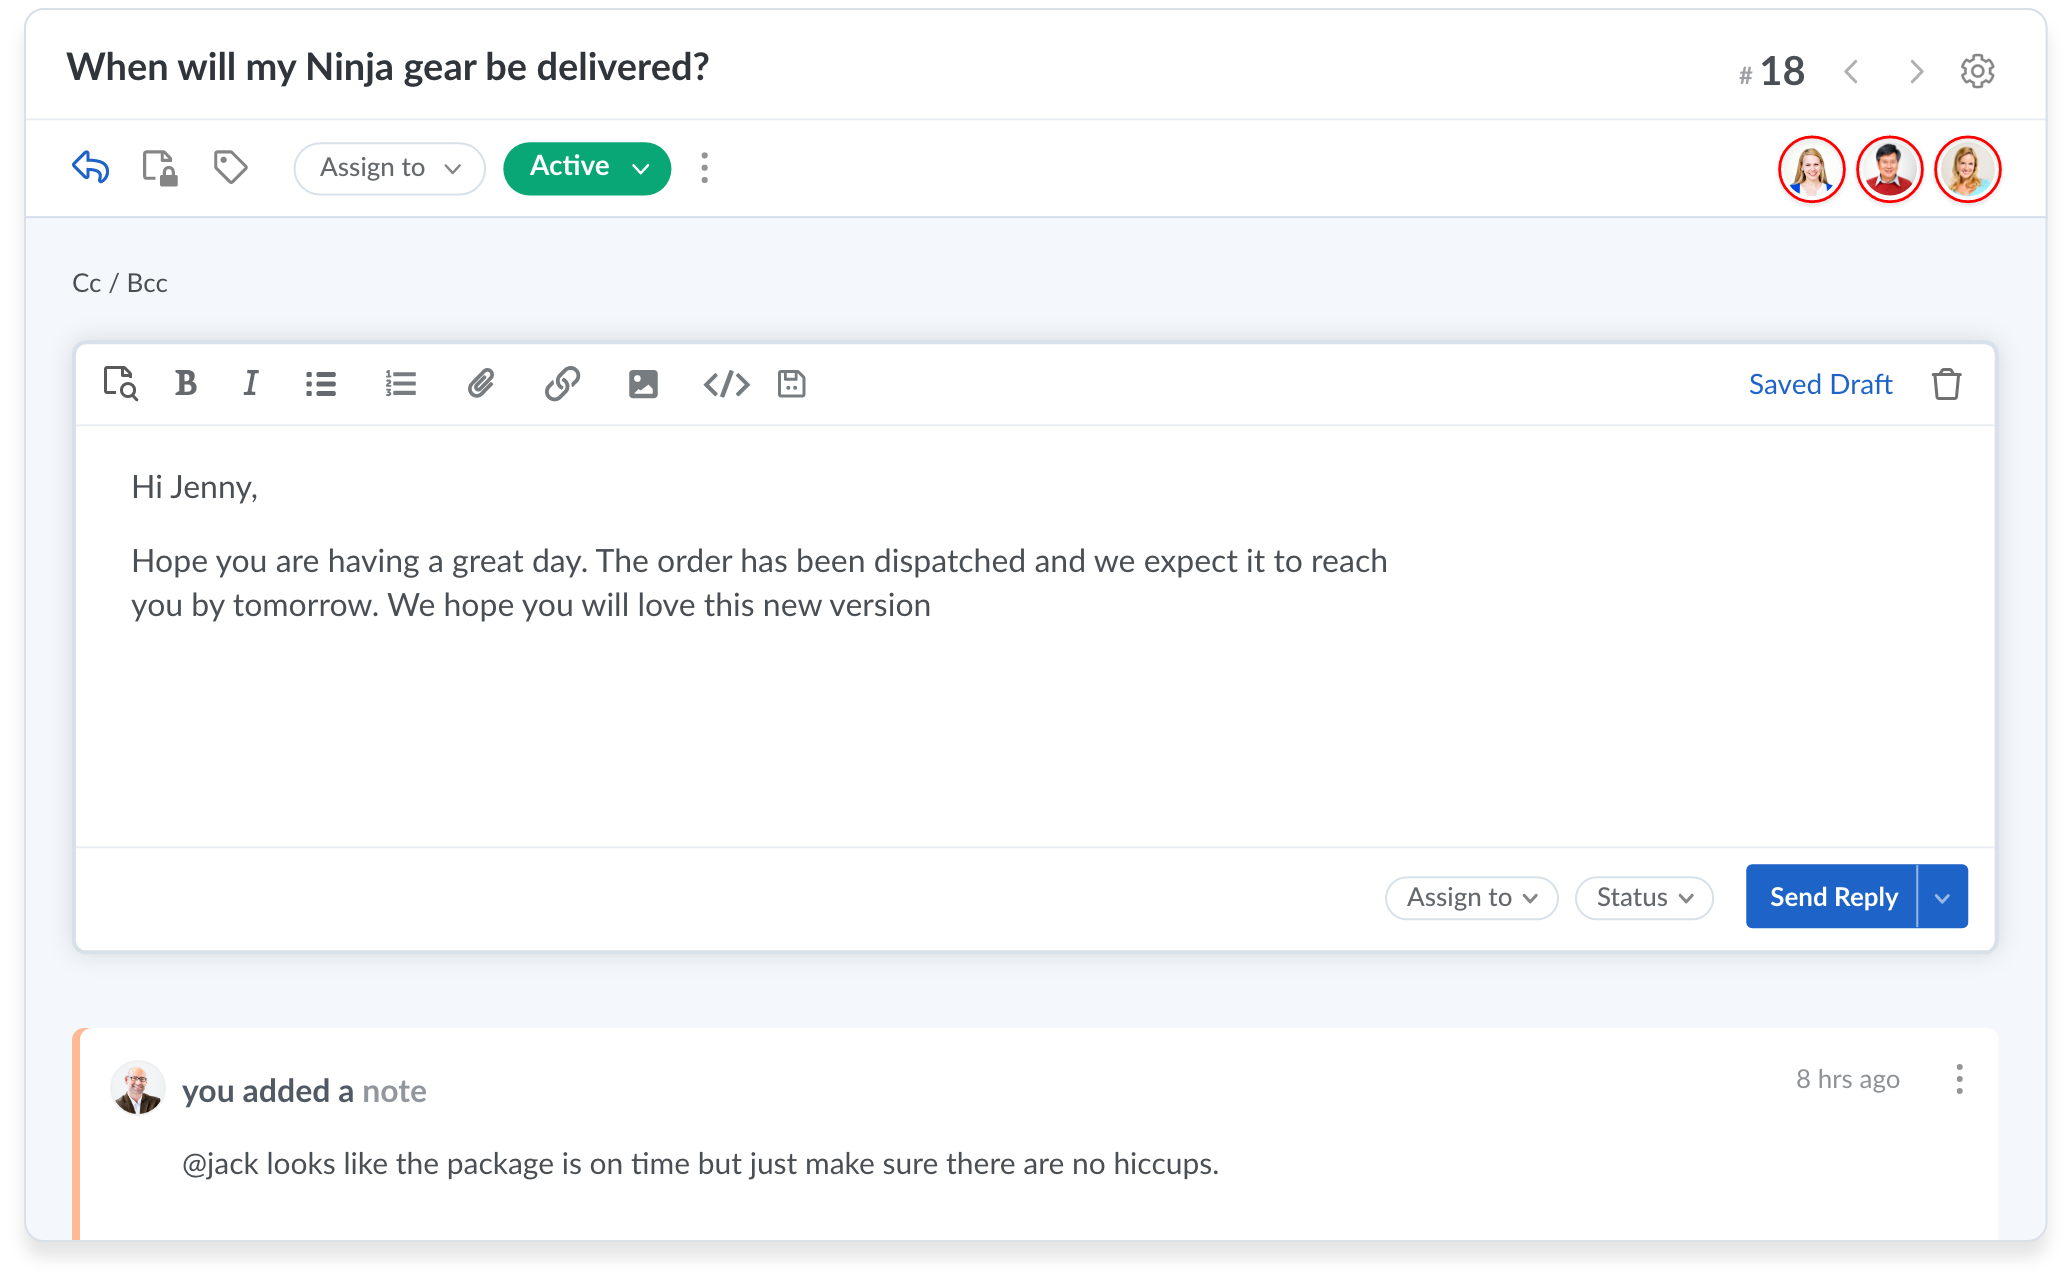
Task: Add a tag to the ticket
Action: (x=229, y=168)
